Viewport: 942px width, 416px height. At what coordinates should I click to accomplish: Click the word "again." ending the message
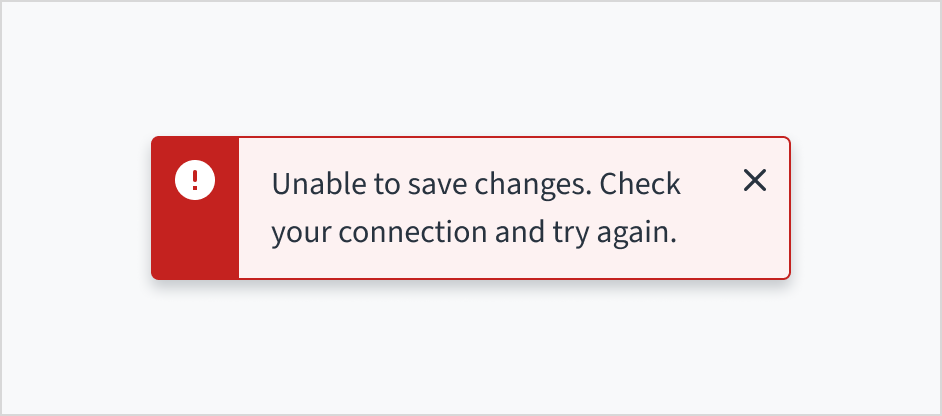642,234
